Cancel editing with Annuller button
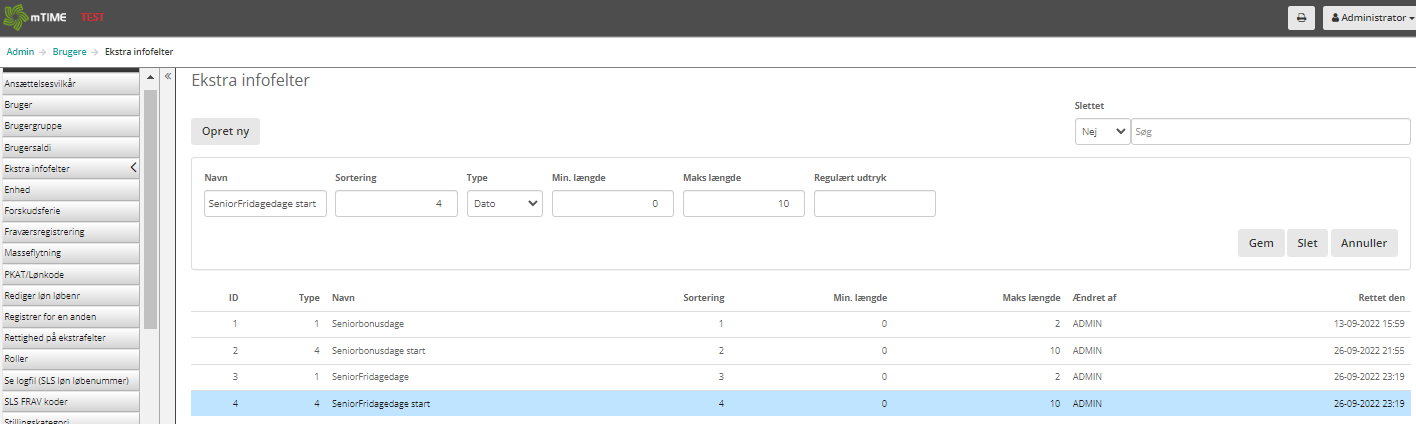This screenshot has width=1416, height=424. [x=1363, y=243]
